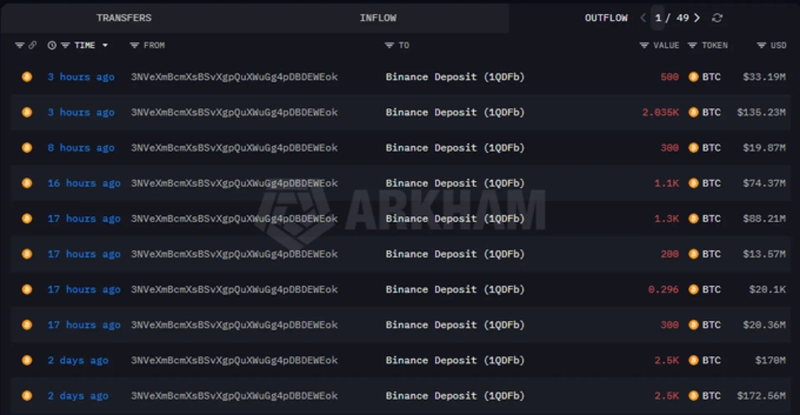Image resolution: width=800 pixels, height=415 pixels.
Task: Open the TO column filter icon
Action: click(389, 46)
